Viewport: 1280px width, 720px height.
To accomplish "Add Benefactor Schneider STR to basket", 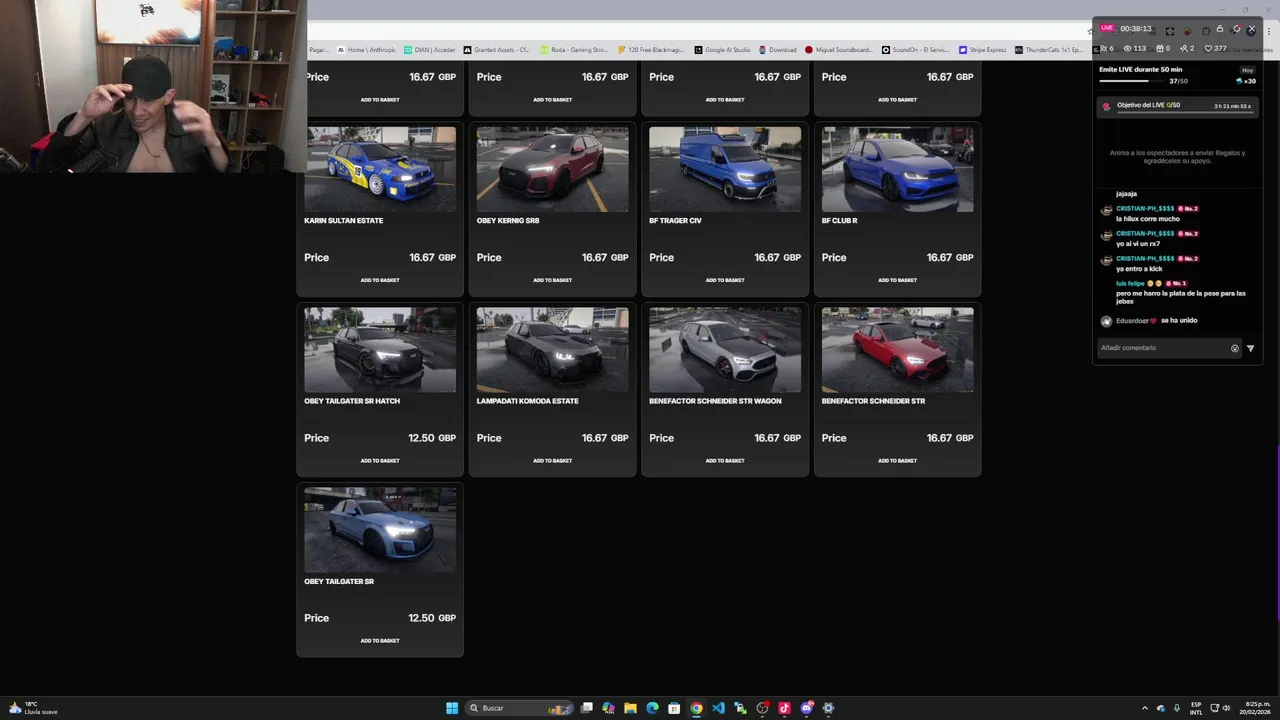I will click(897, 461).
